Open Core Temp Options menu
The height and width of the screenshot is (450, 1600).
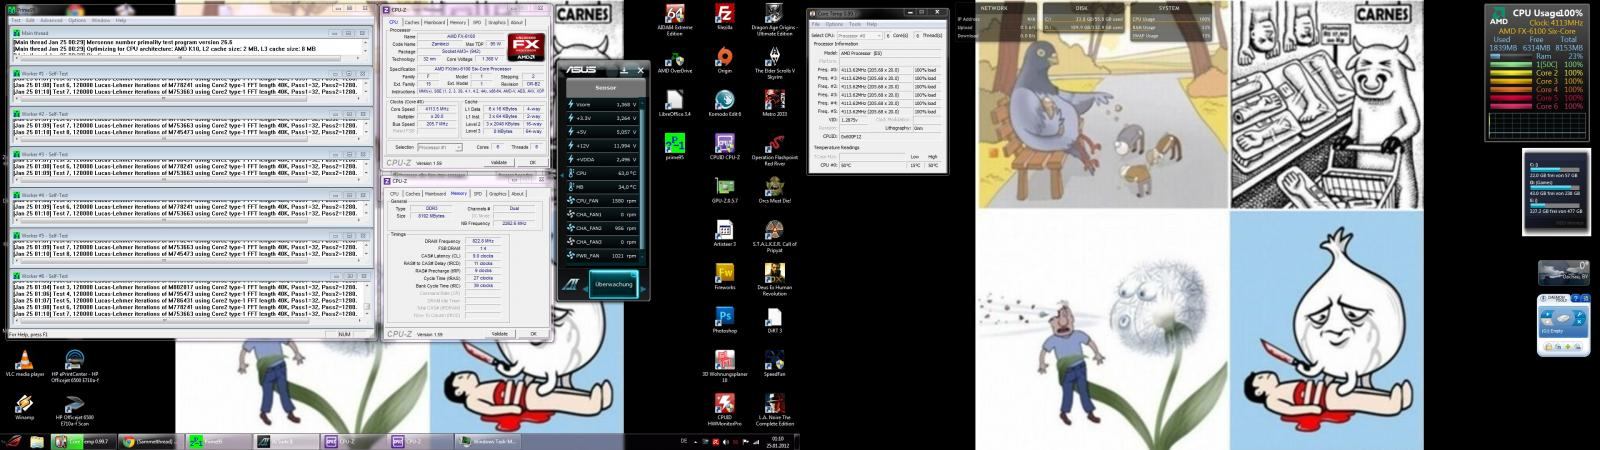[x=834, y=24]
